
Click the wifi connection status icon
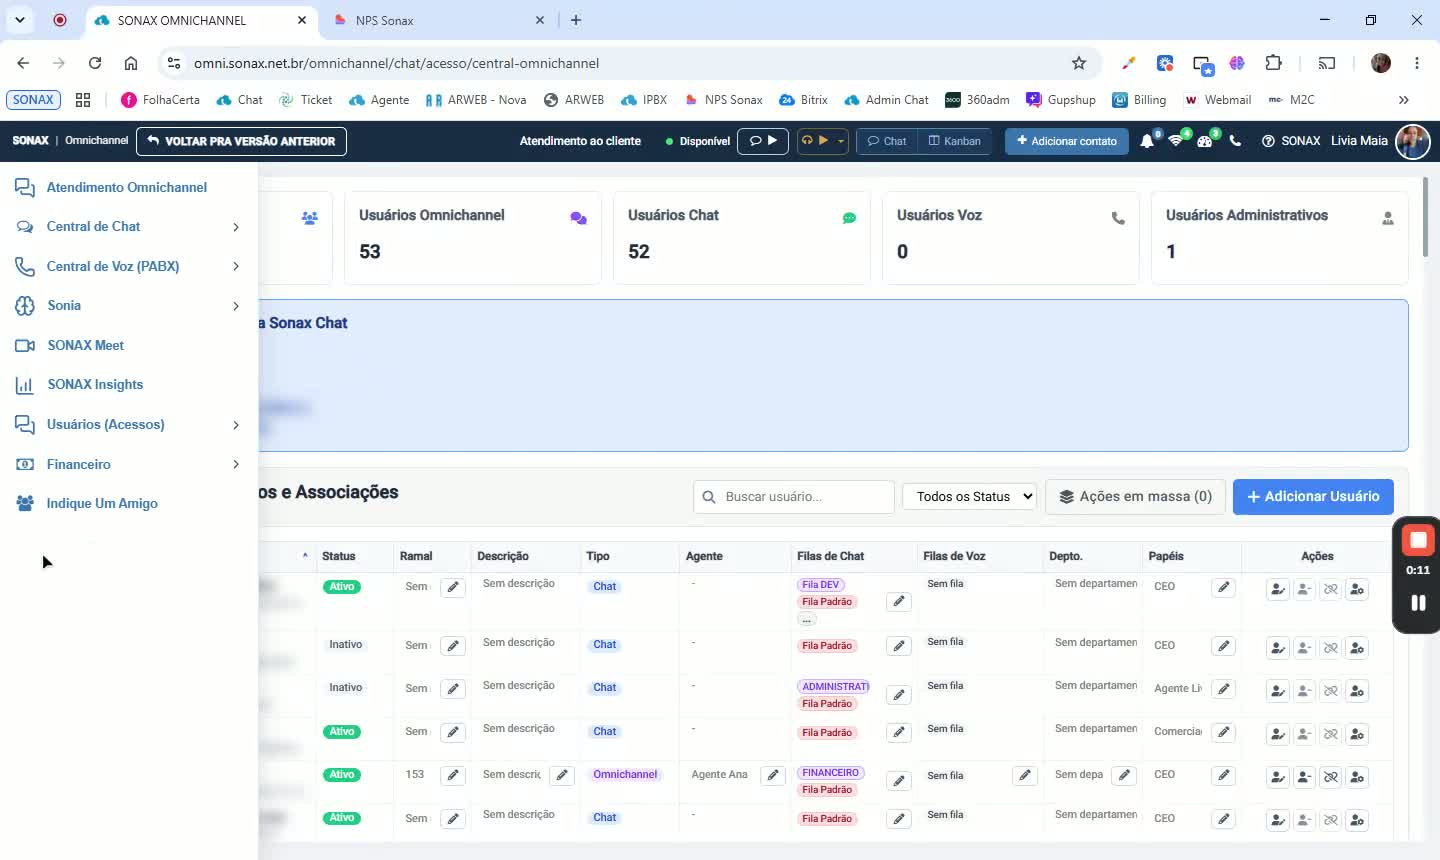tap(1176, 141)
